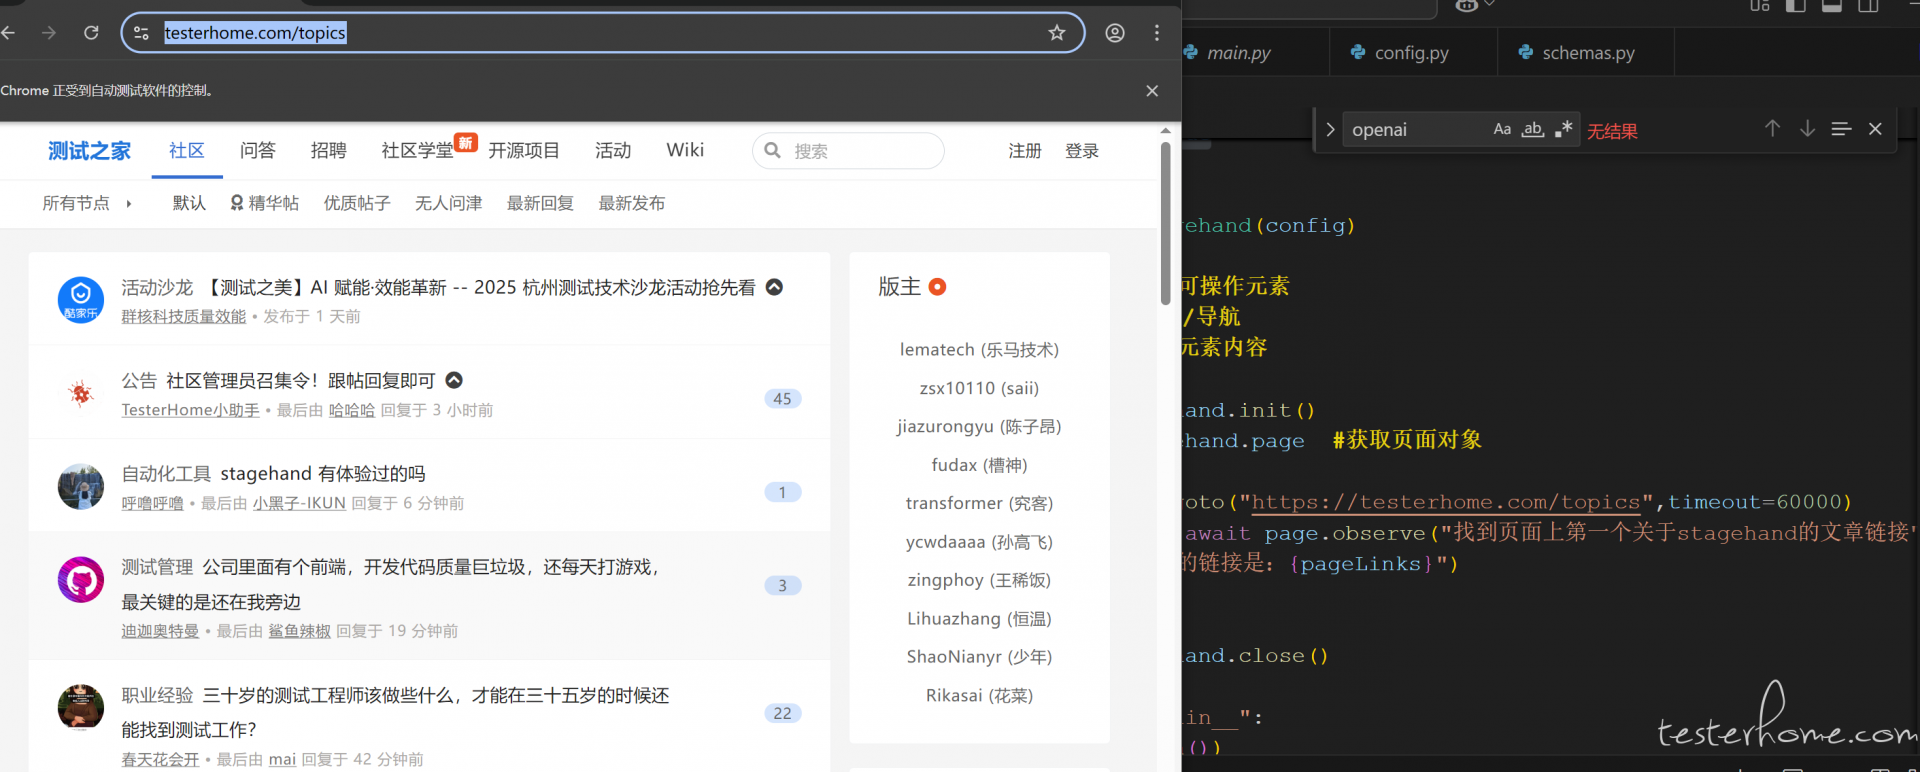Open moderator Rikasai (花菜)
This screenshot has height=772, width=1920.
point(979,696)
